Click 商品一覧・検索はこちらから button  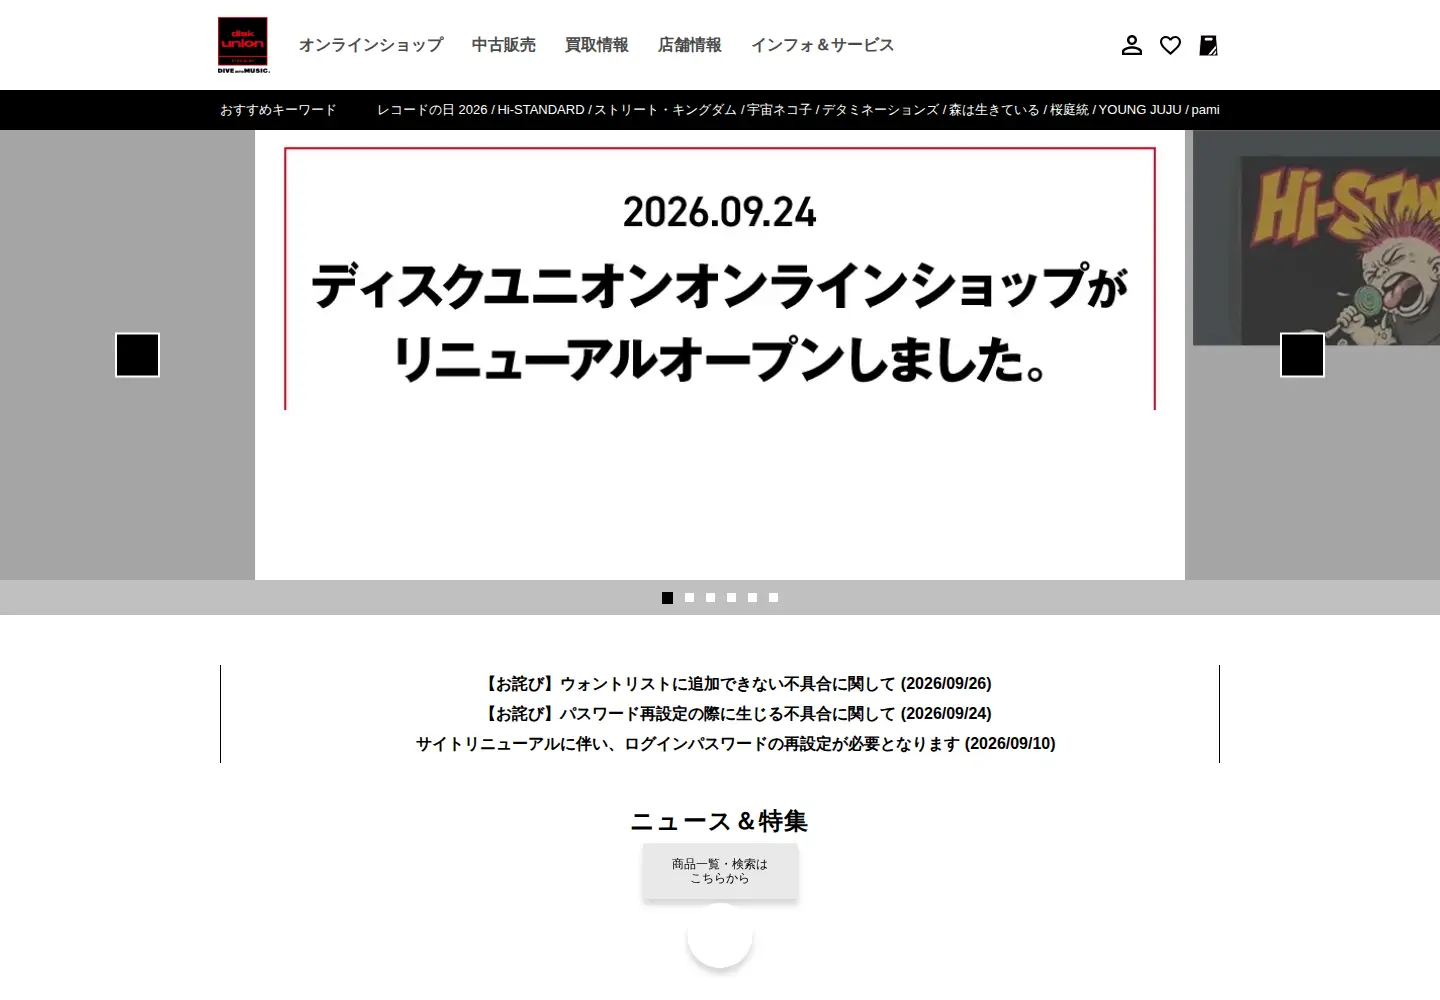click(720, 871)
